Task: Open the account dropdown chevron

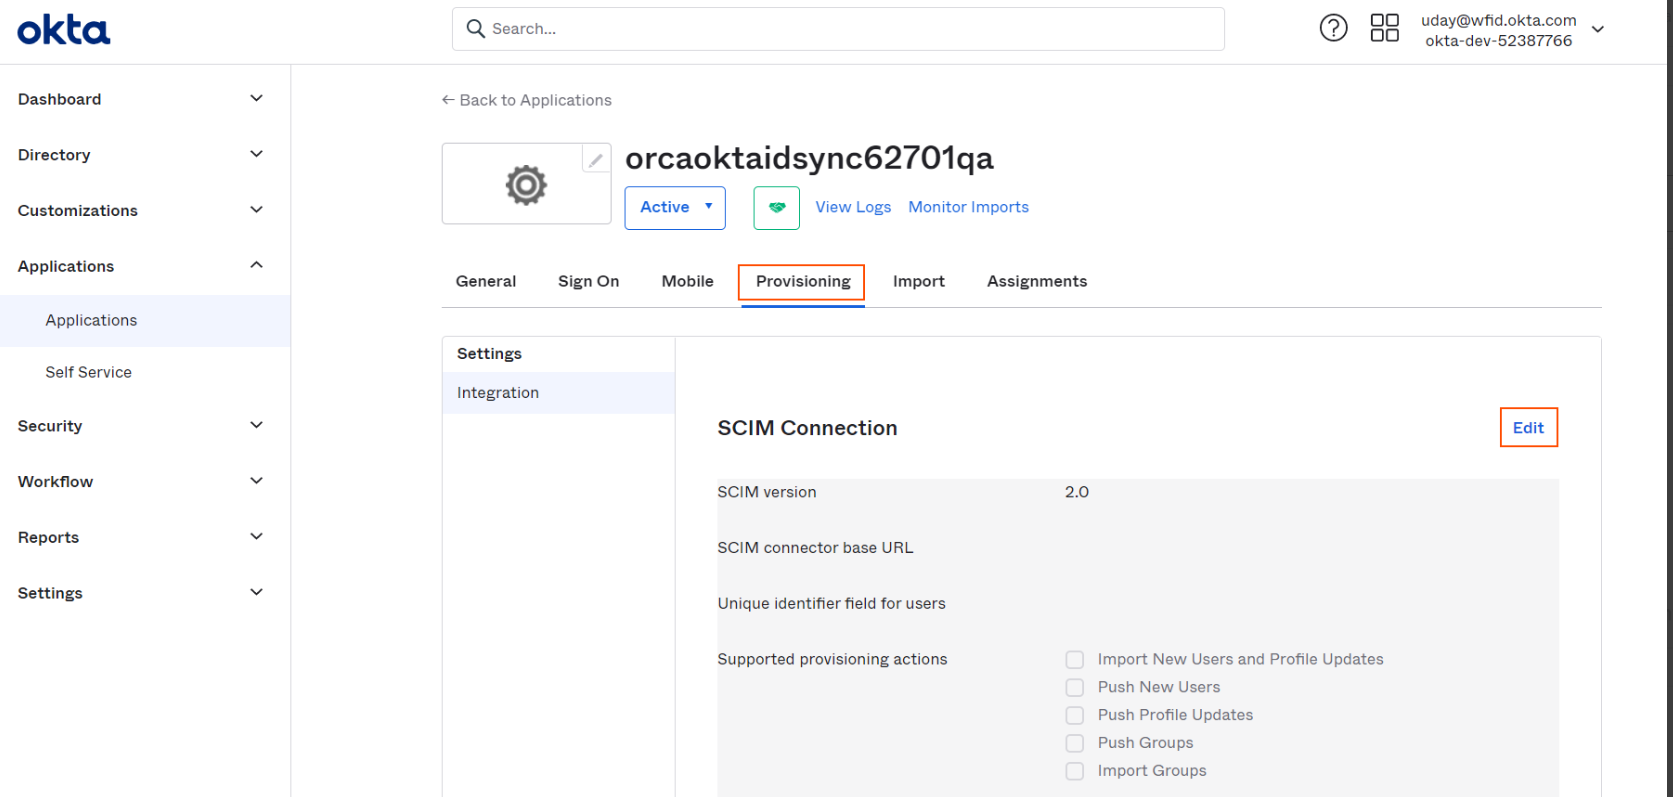Action: [x=1598, y=29]
